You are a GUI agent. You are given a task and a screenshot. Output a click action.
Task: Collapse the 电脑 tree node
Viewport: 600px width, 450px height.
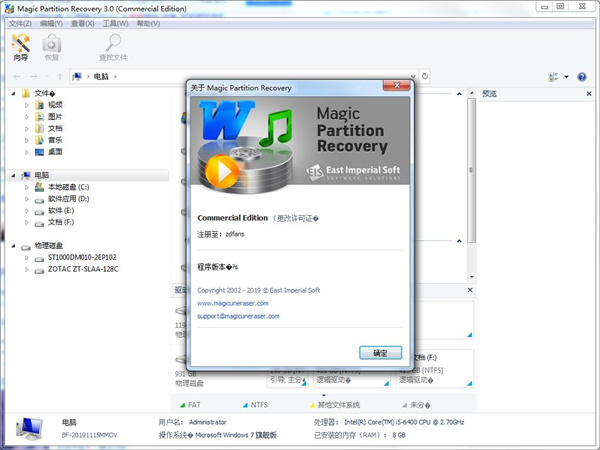coord(13,175)
